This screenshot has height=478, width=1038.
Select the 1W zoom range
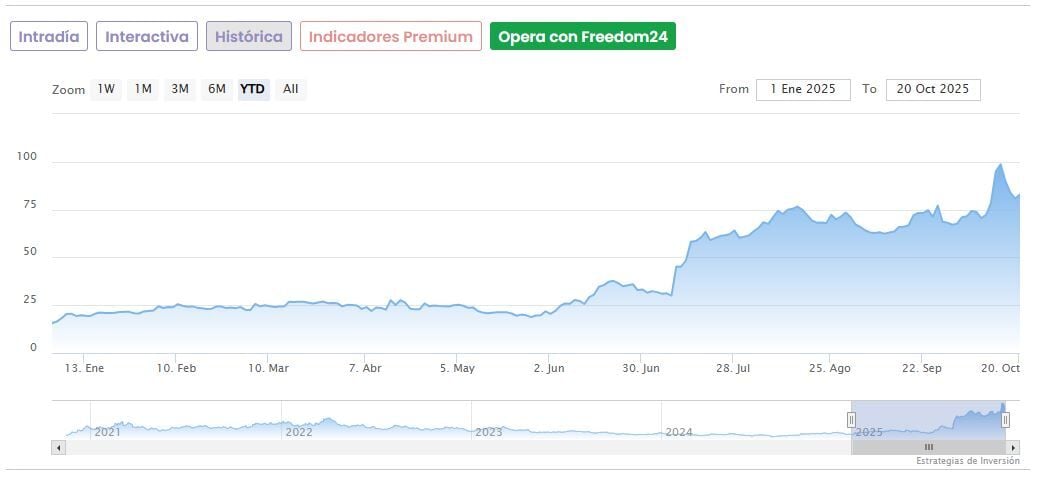click(x=106, y=89)
